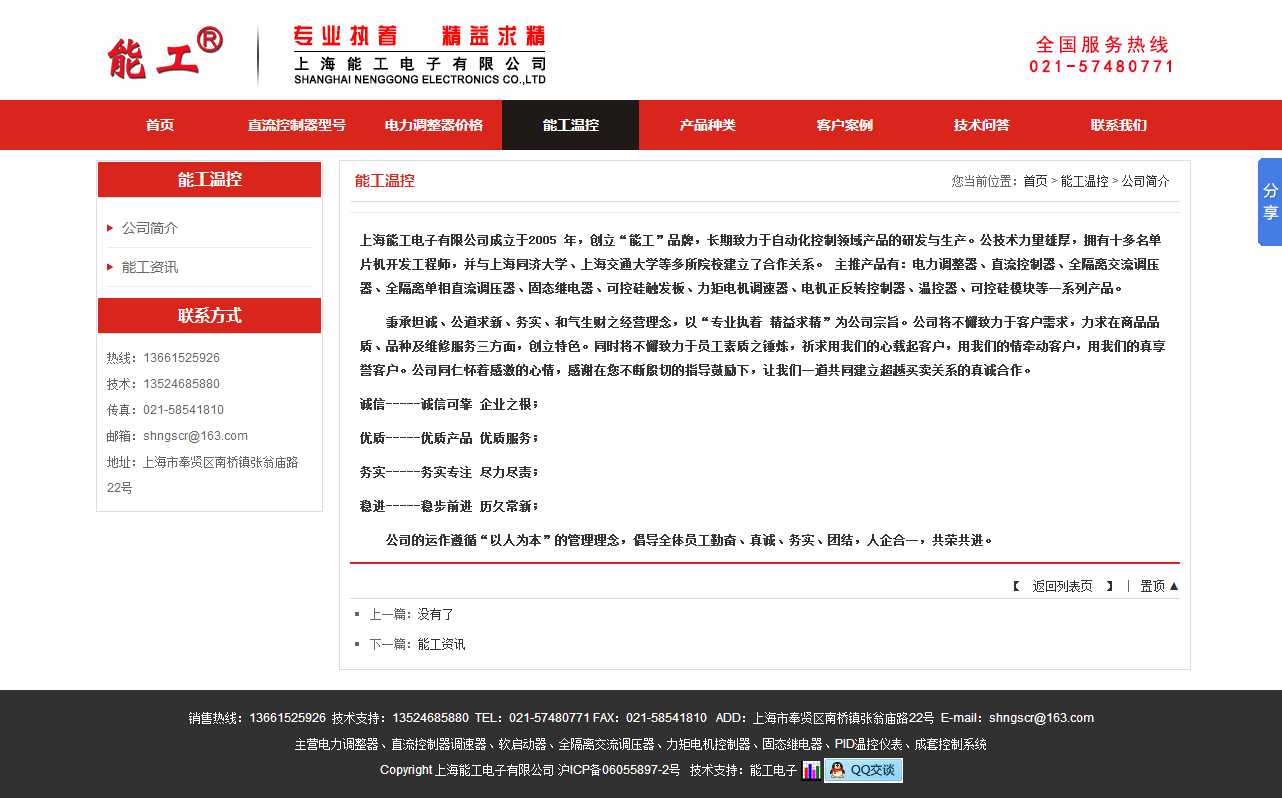Click the statistics chart icon in the footer

tap(811, 770)
